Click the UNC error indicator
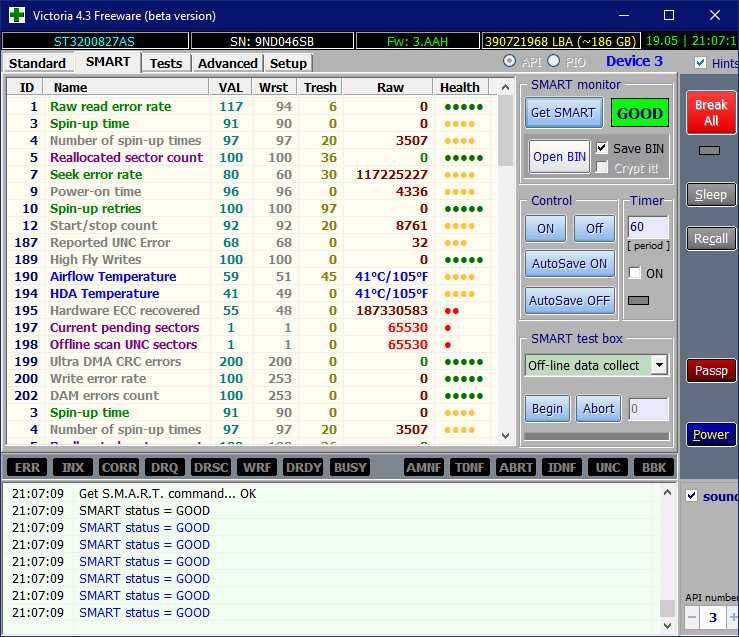 [608, 467]
